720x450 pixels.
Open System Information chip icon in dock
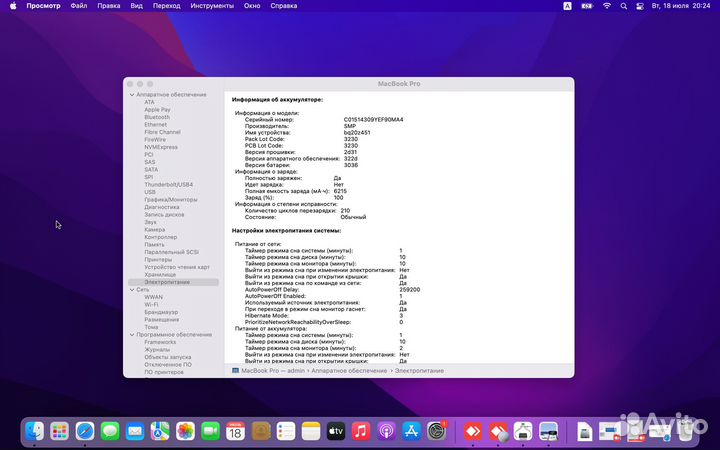[523, 431]
